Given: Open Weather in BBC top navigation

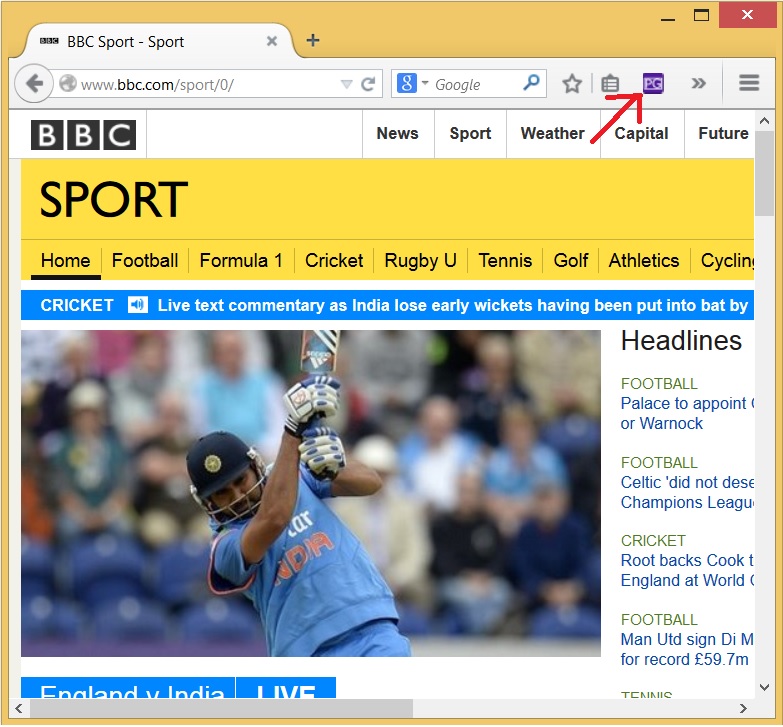Looking at the screenshot, I should point(552,133).
